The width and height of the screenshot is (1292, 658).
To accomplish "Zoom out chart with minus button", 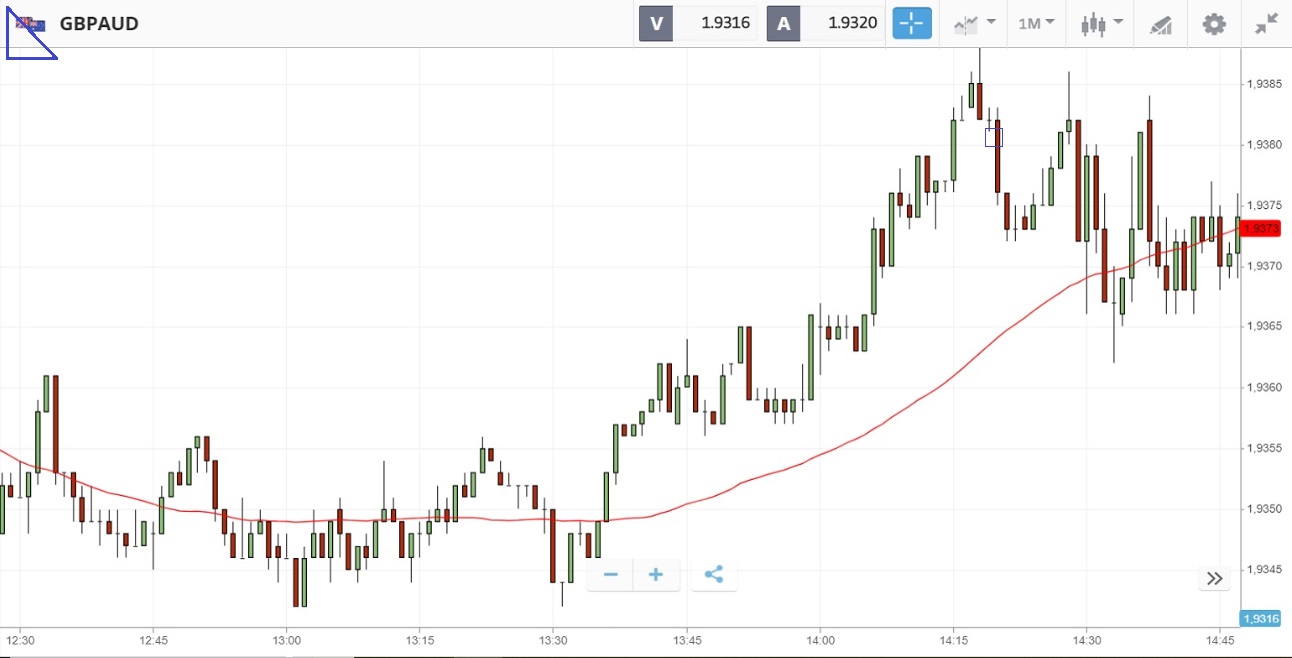I will coord(611,575).
